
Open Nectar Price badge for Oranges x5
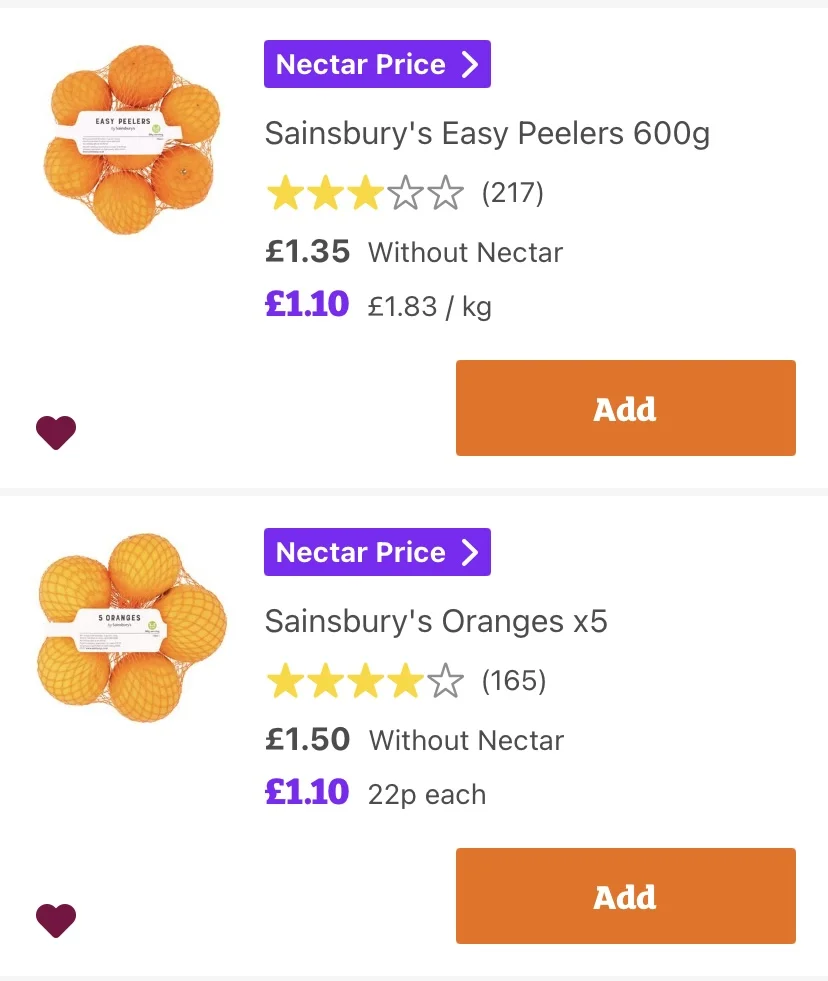(377, 552)
